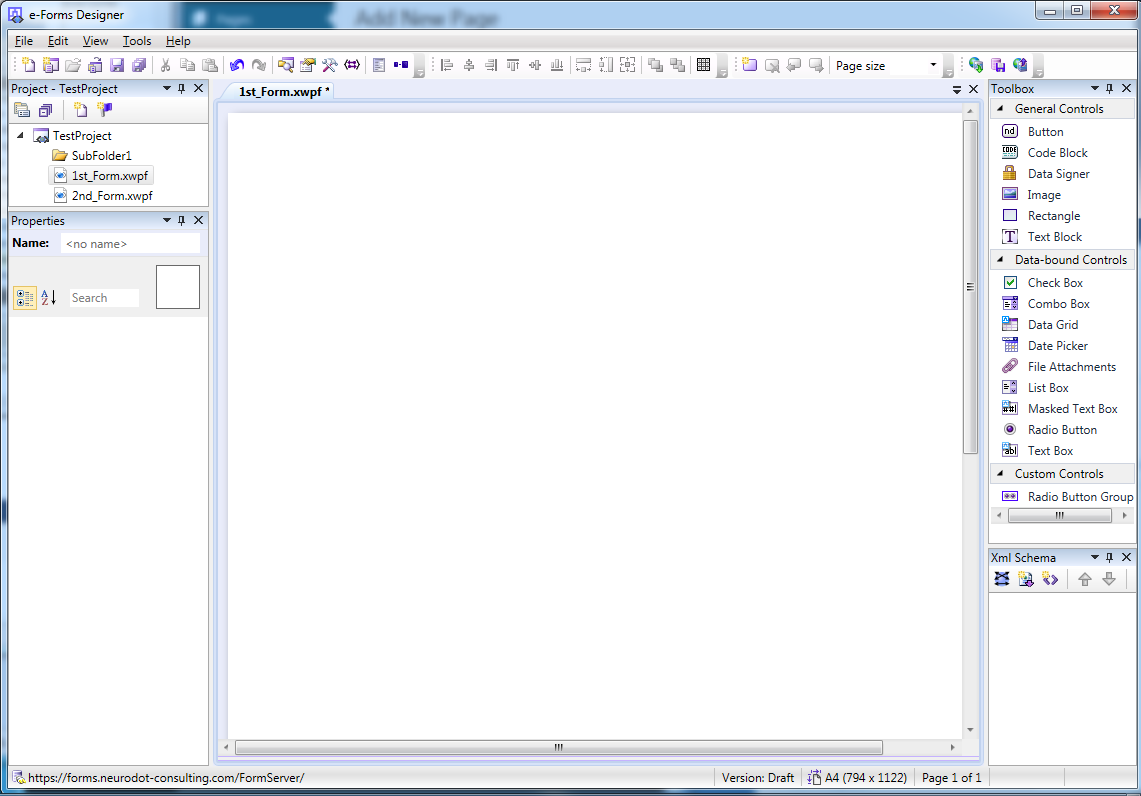Open the Page size dropdown
Viewport: 1141px width, 796px height.
(934, 65)
